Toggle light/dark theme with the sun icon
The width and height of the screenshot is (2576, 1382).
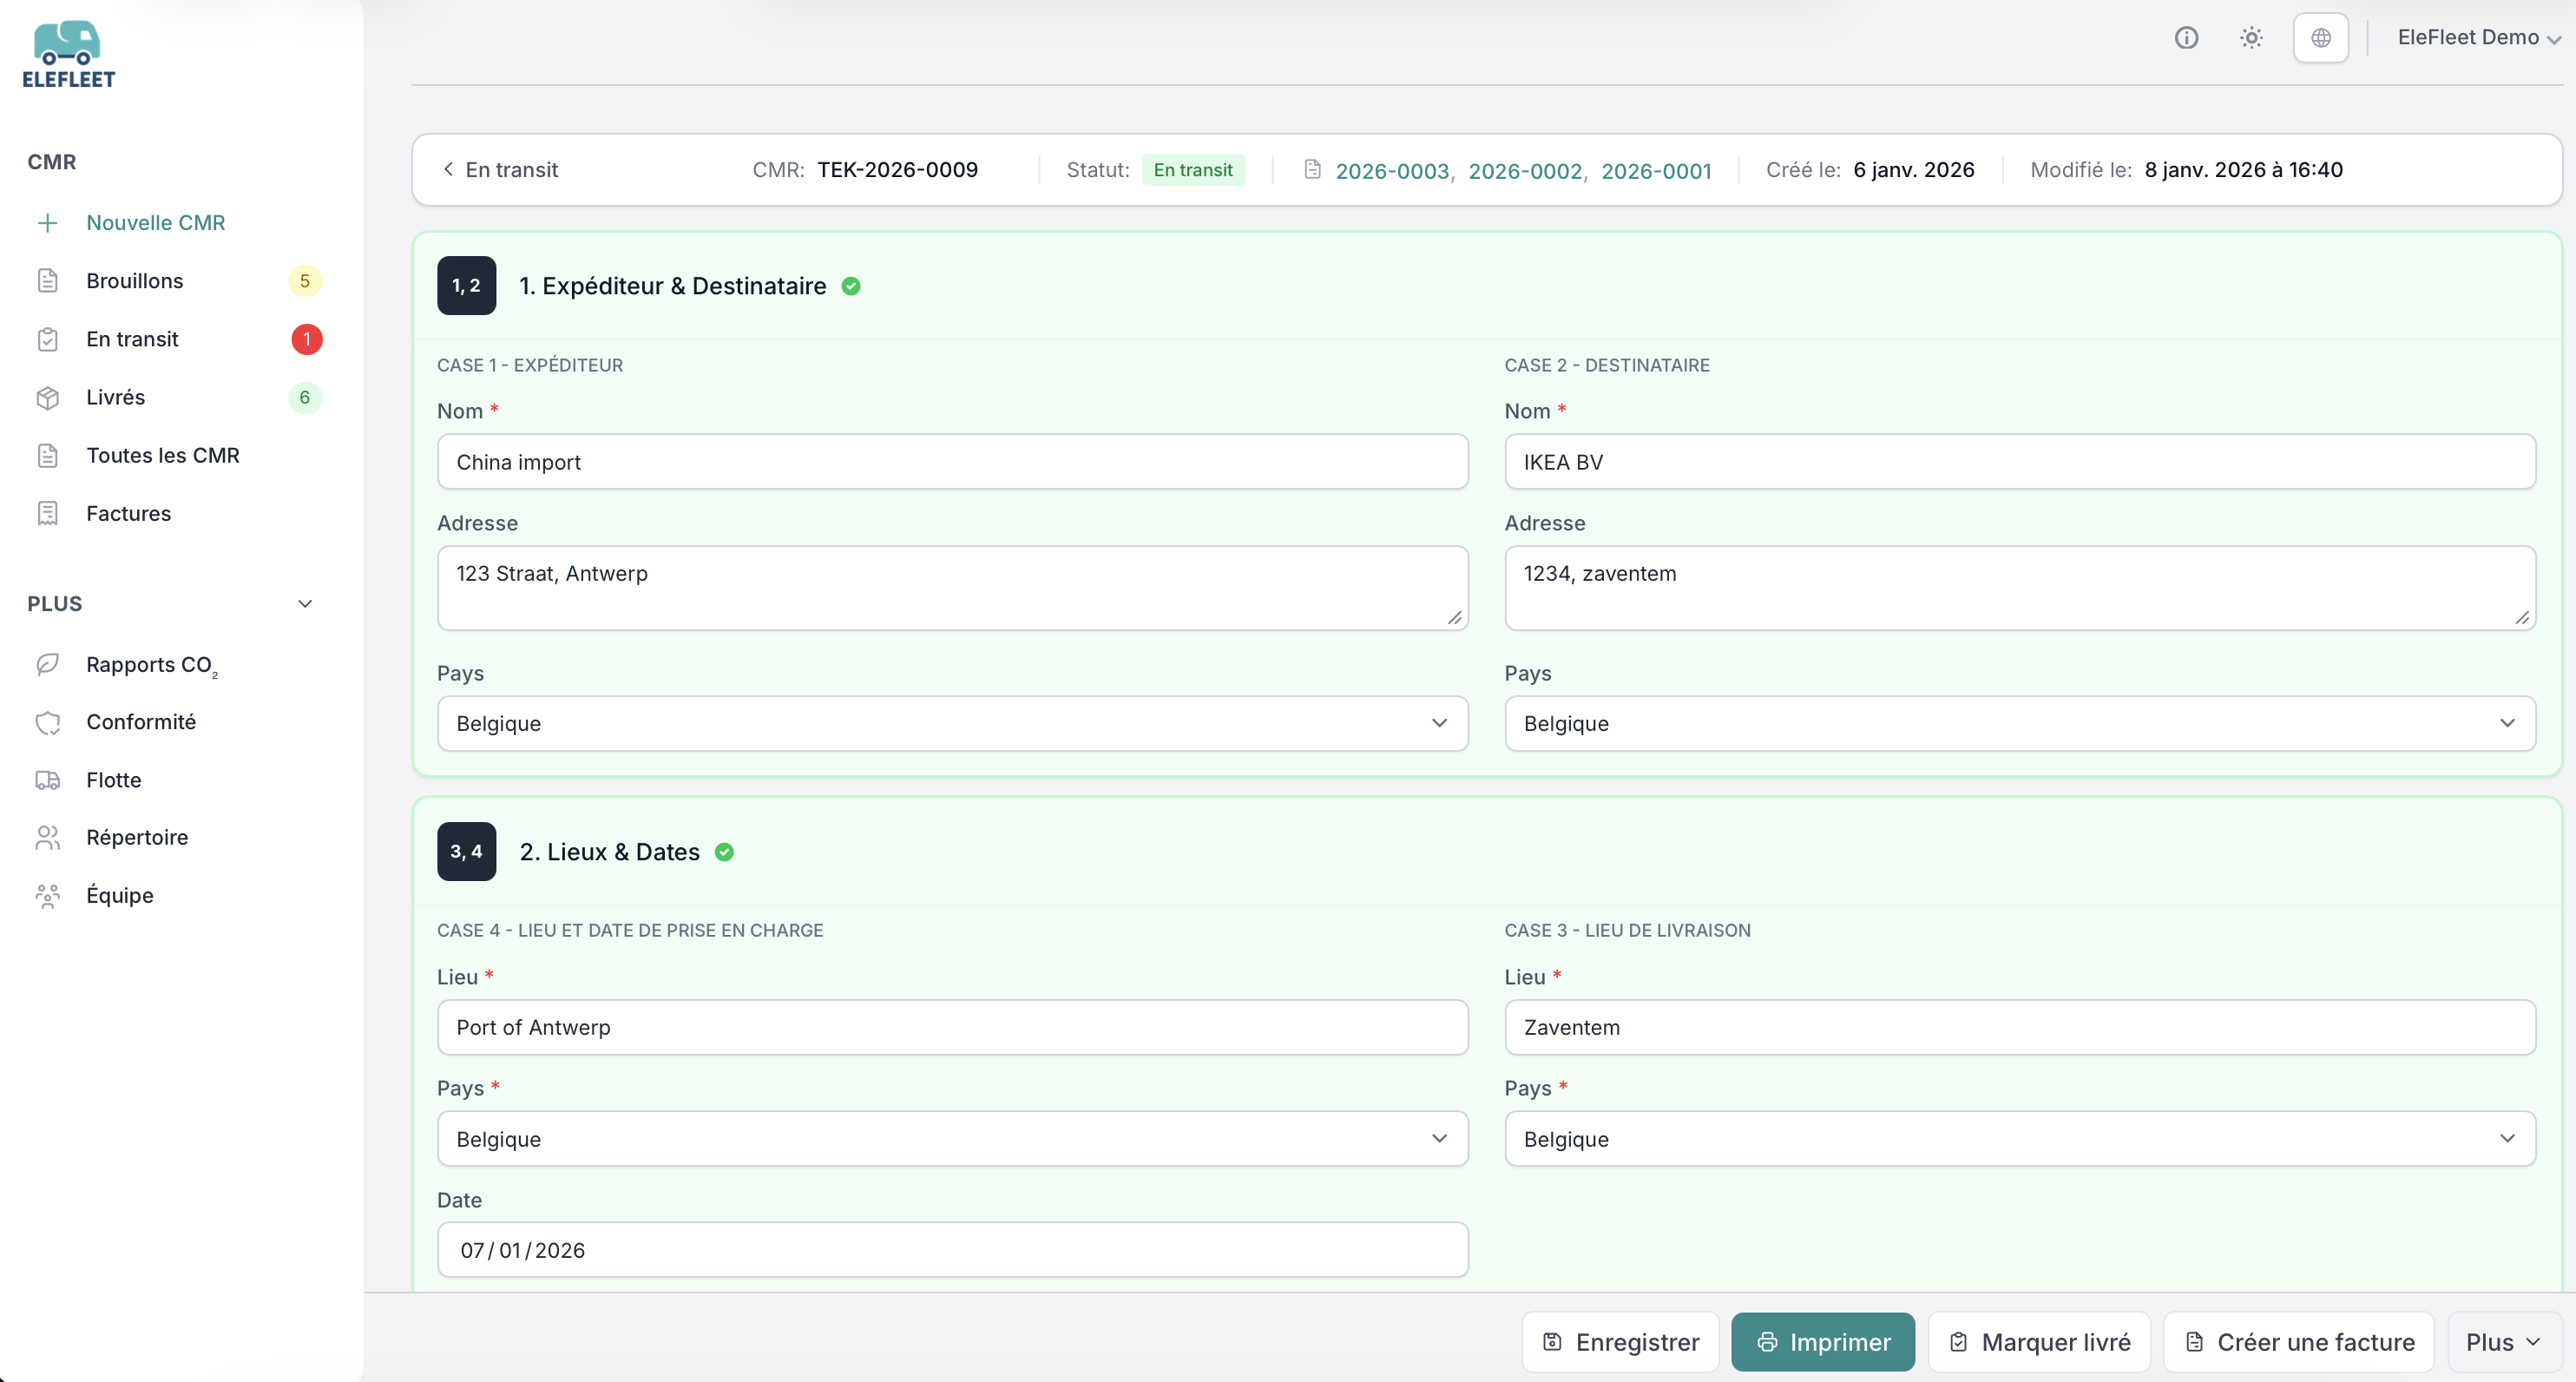click(2251, 38)
